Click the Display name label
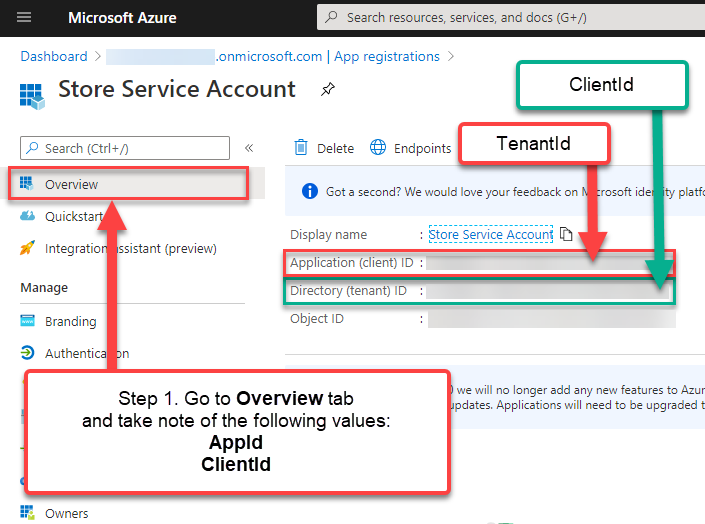Viewport: 705px width, 524px height. pos(328,234)
